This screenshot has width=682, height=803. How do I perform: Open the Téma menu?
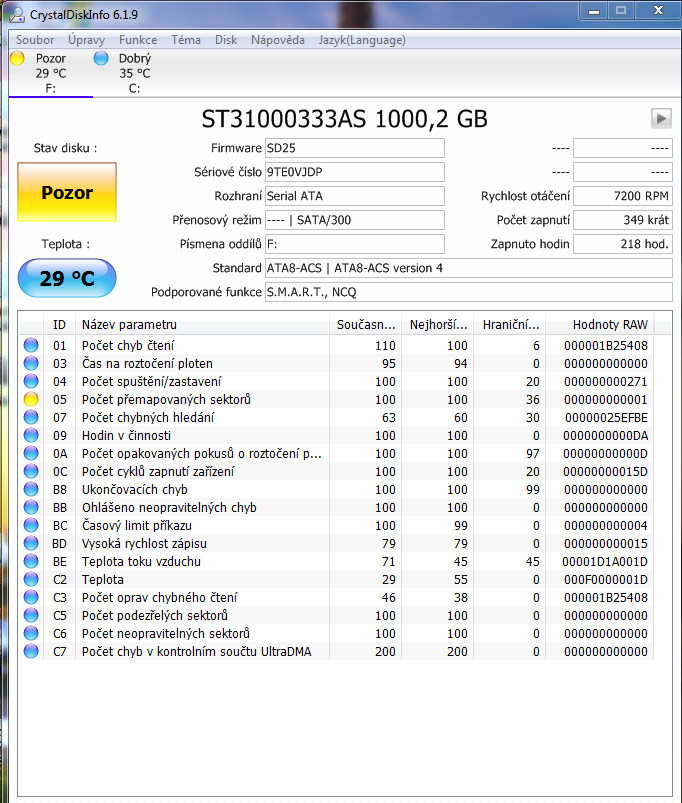185,40
